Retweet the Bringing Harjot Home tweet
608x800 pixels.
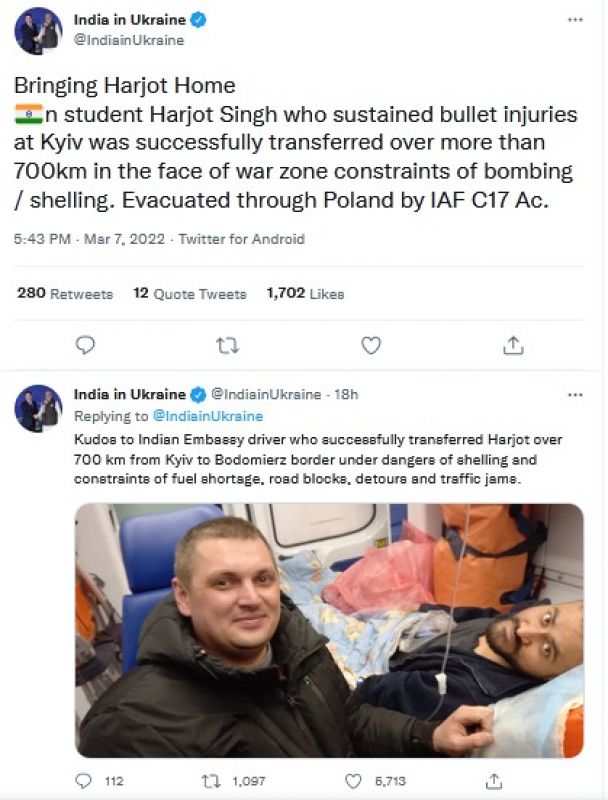[228, 345]
